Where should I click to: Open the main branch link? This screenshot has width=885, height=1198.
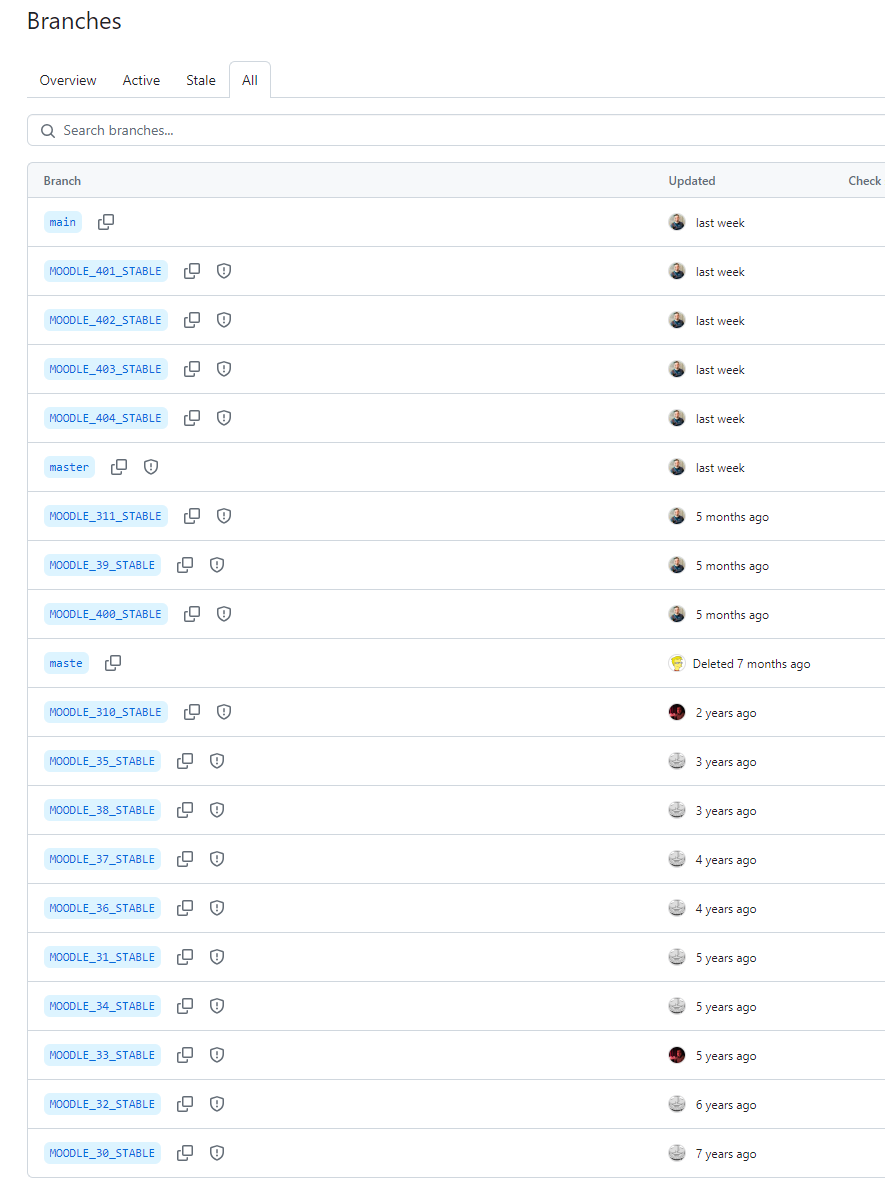pyautogui.click(x=63, y=222)
